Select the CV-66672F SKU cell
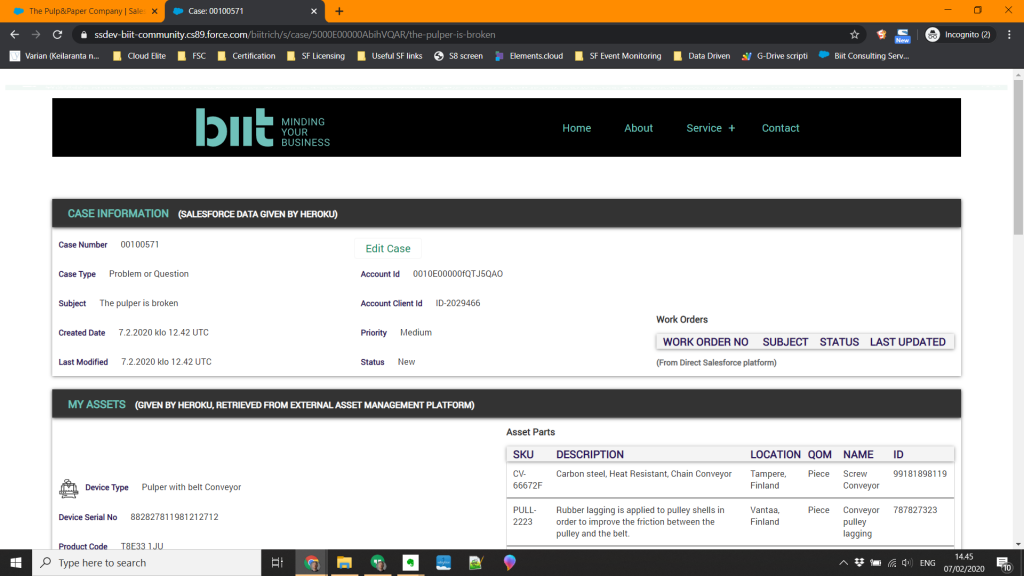This screenshot has height=576, width=1024. [528, 479]
